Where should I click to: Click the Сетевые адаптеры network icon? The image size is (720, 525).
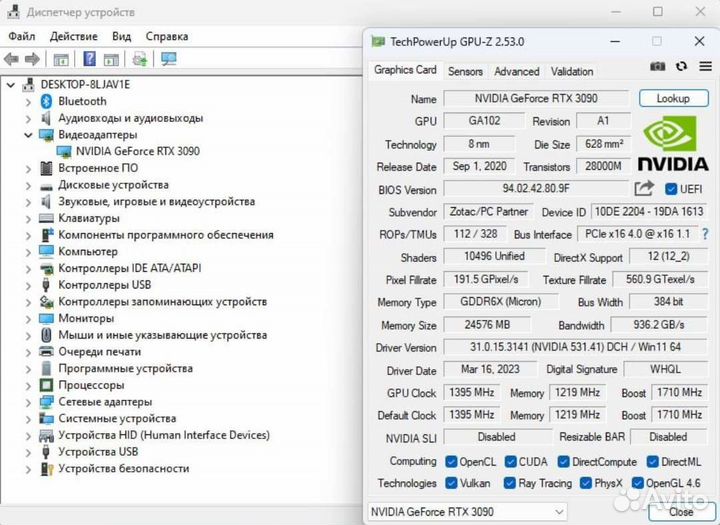click(x=46, y=402)
